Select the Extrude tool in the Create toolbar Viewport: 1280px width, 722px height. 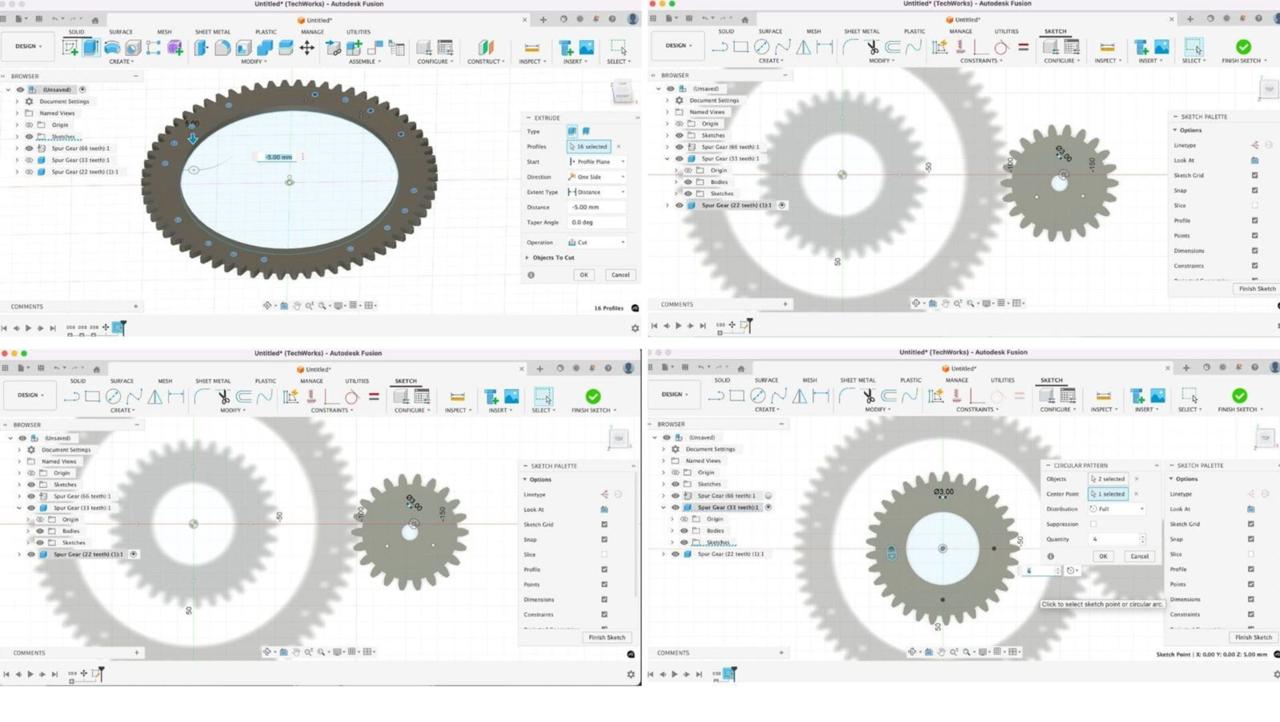[x=91, y=47]
